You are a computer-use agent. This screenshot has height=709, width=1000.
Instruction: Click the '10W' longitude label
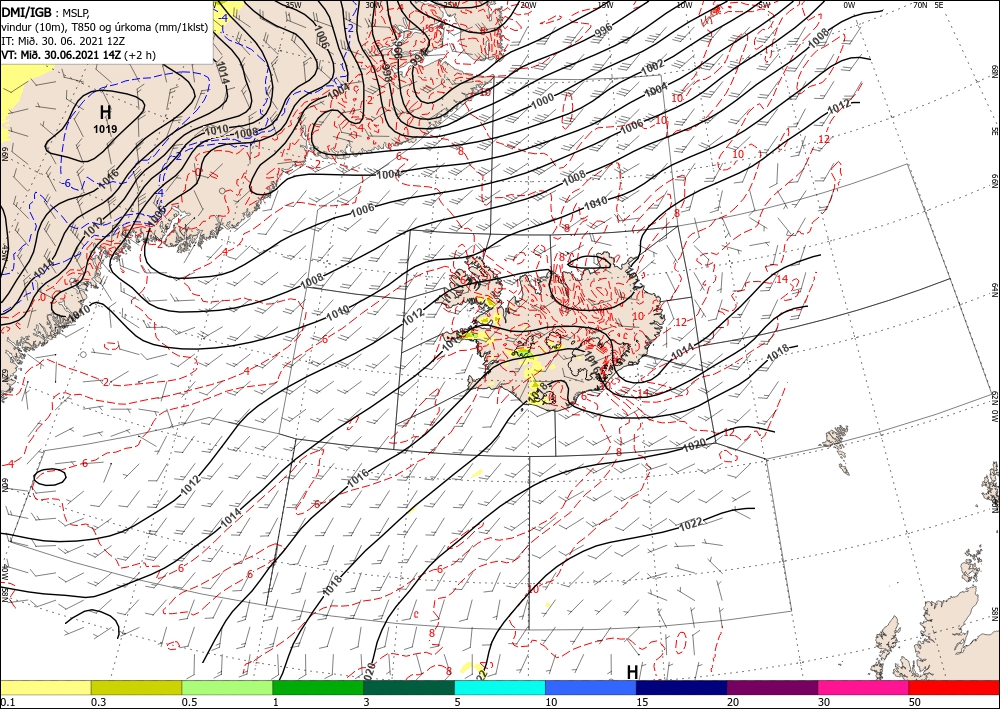[x=684, y=4]
